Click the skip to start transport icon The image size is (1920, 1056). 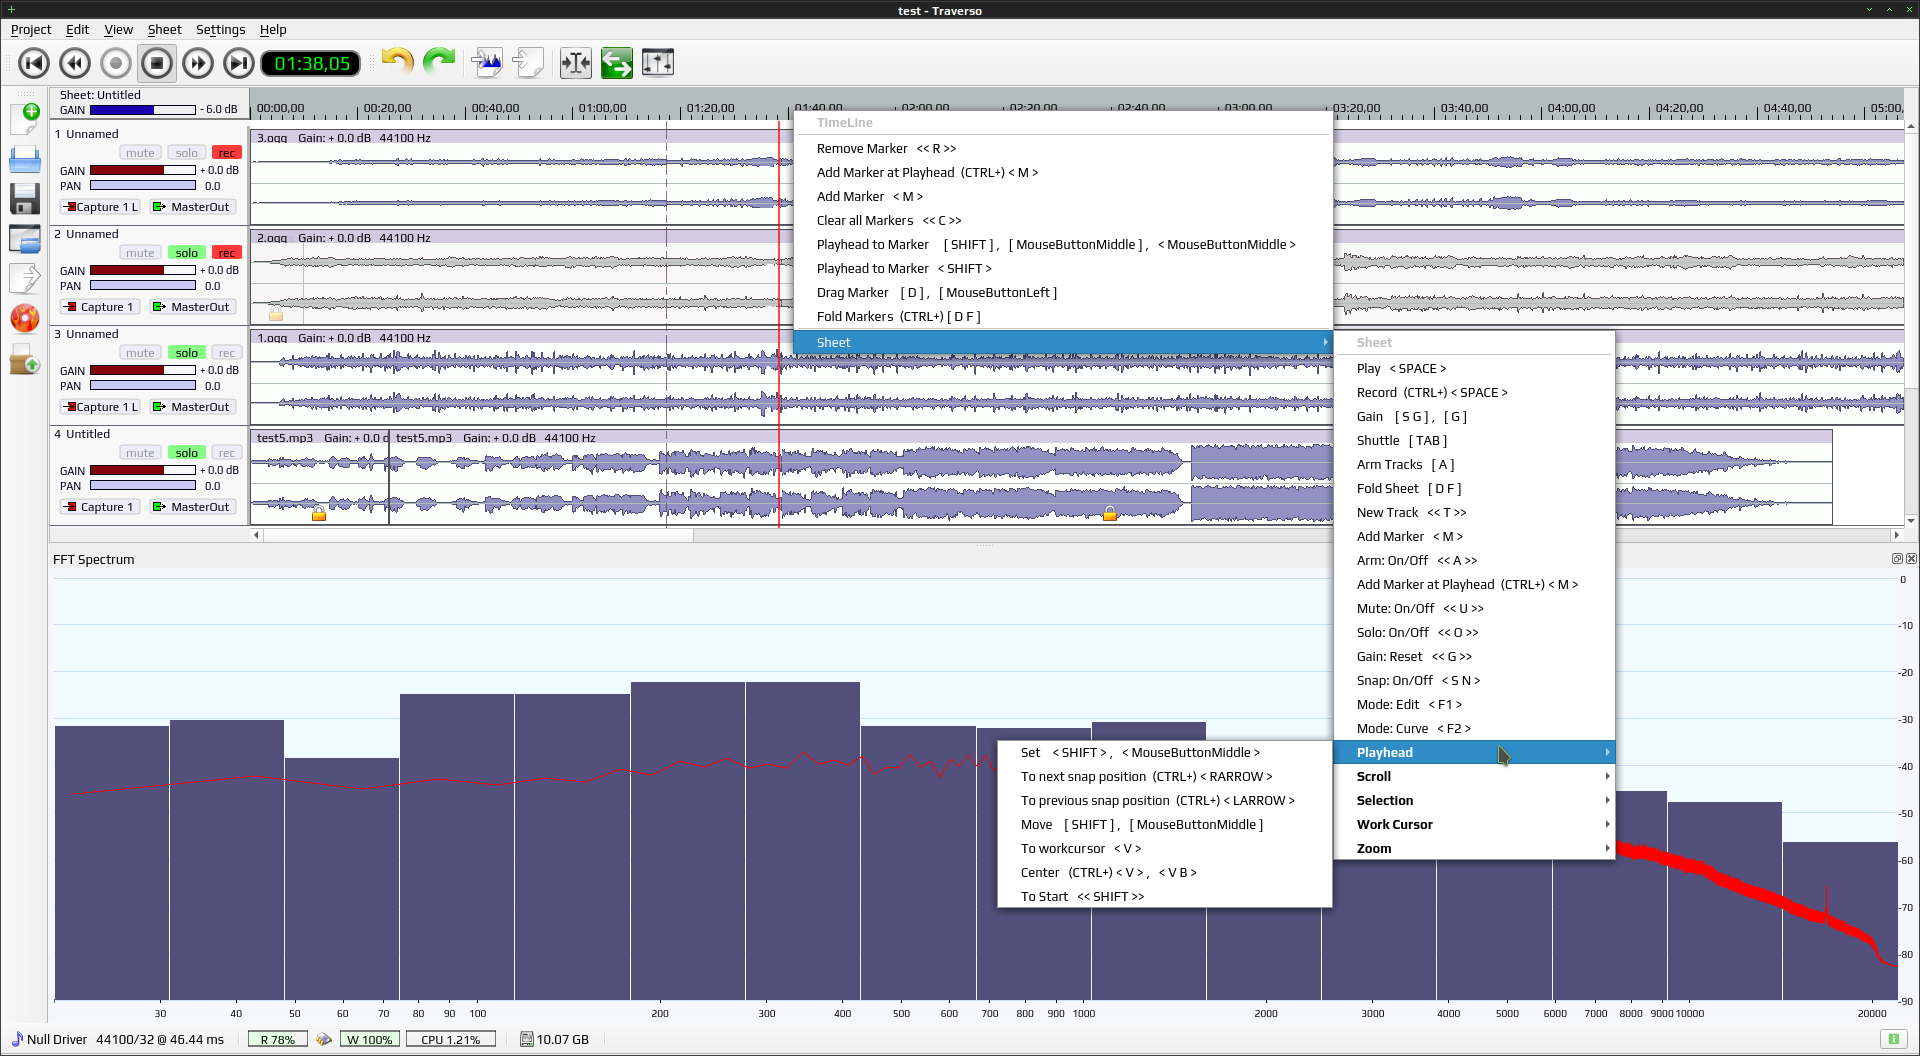pyautogui.click(x=34, y=63)
